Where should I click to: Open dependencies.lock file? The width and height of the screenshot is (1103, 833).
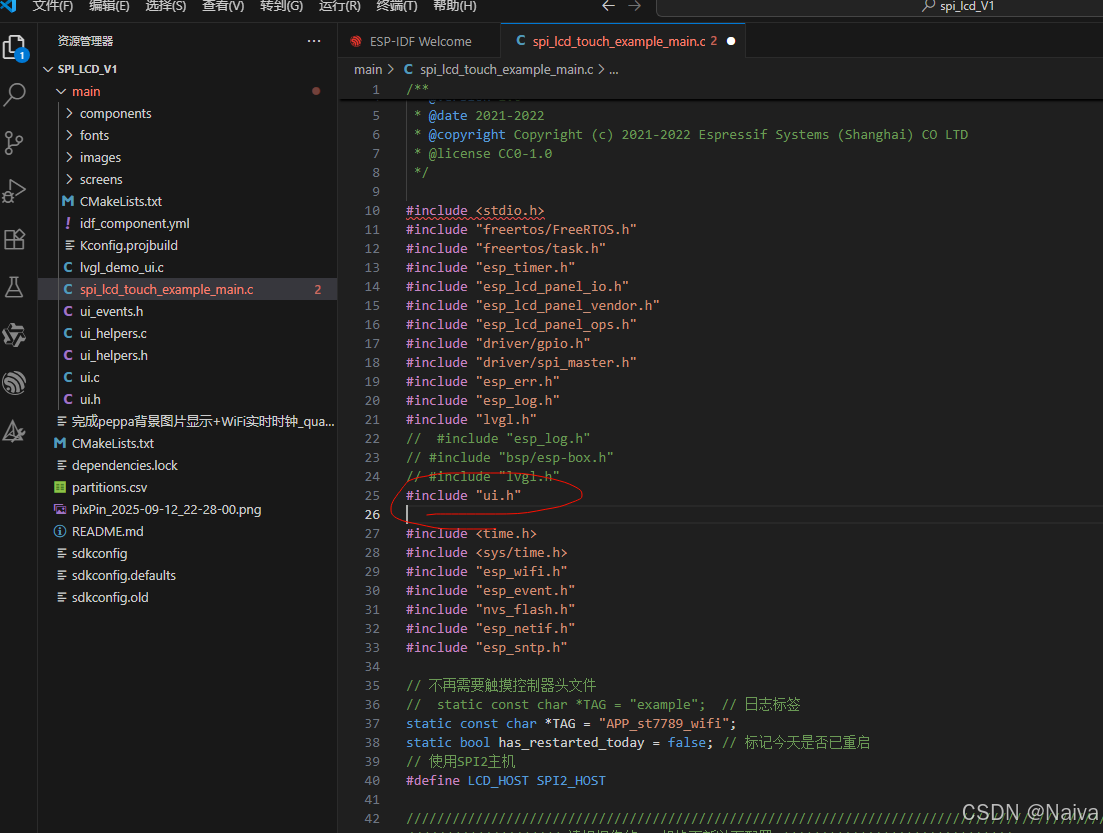pos(125,465)
